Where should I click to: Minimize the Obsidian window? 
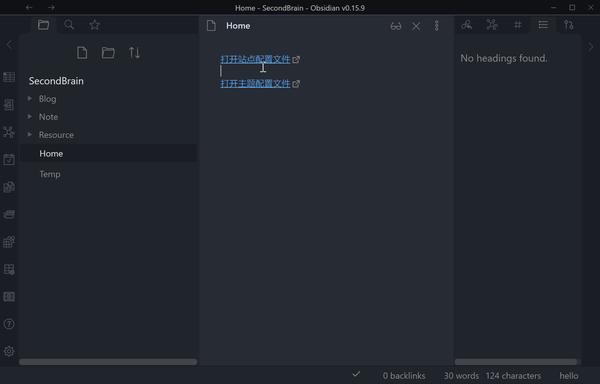pyautogui.click(x=554, y=7)
